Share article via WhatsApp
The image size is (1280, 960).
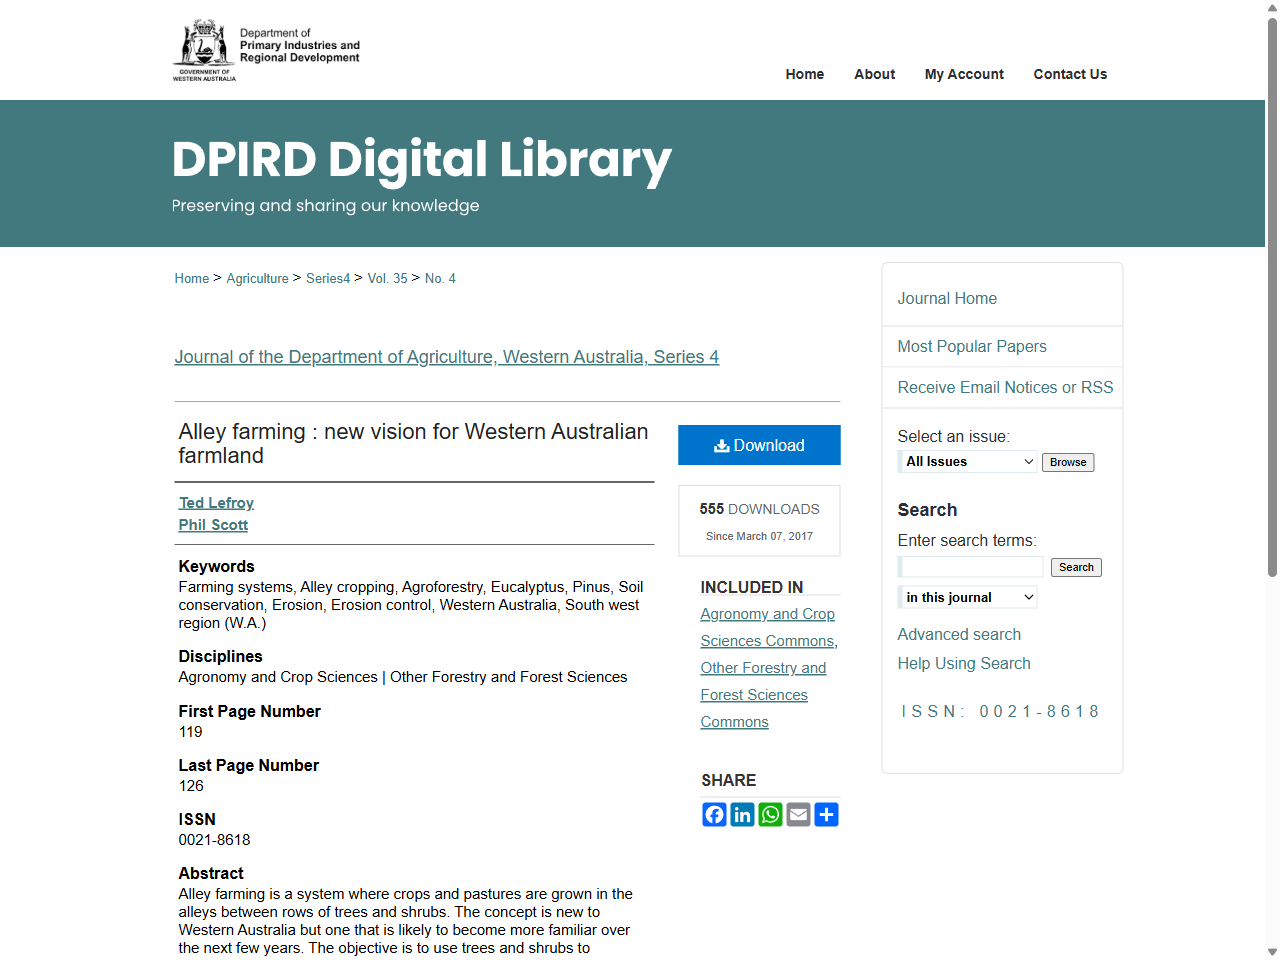[770, 815]
